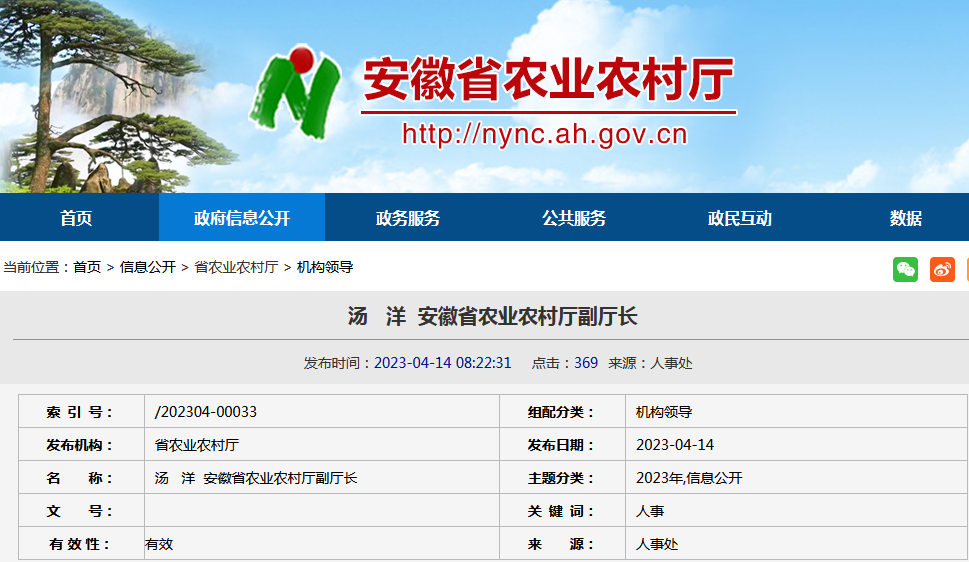Screen dimensions: 969x562
Task: Click the 文号 label cell
Action: click(82, 511)
